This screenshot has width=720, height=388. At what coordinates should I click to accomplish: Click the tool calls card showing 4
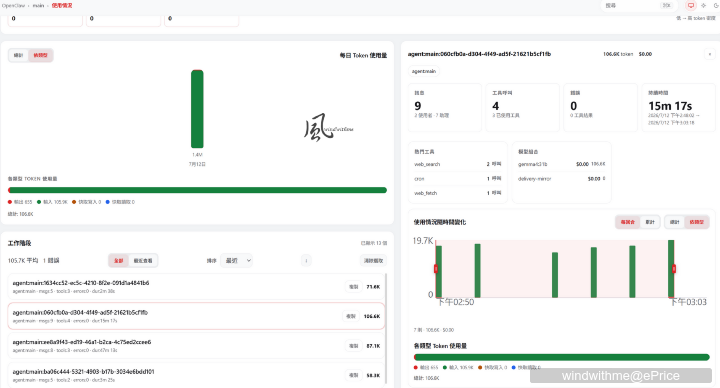pyautogui.click(x=523, y=107)
